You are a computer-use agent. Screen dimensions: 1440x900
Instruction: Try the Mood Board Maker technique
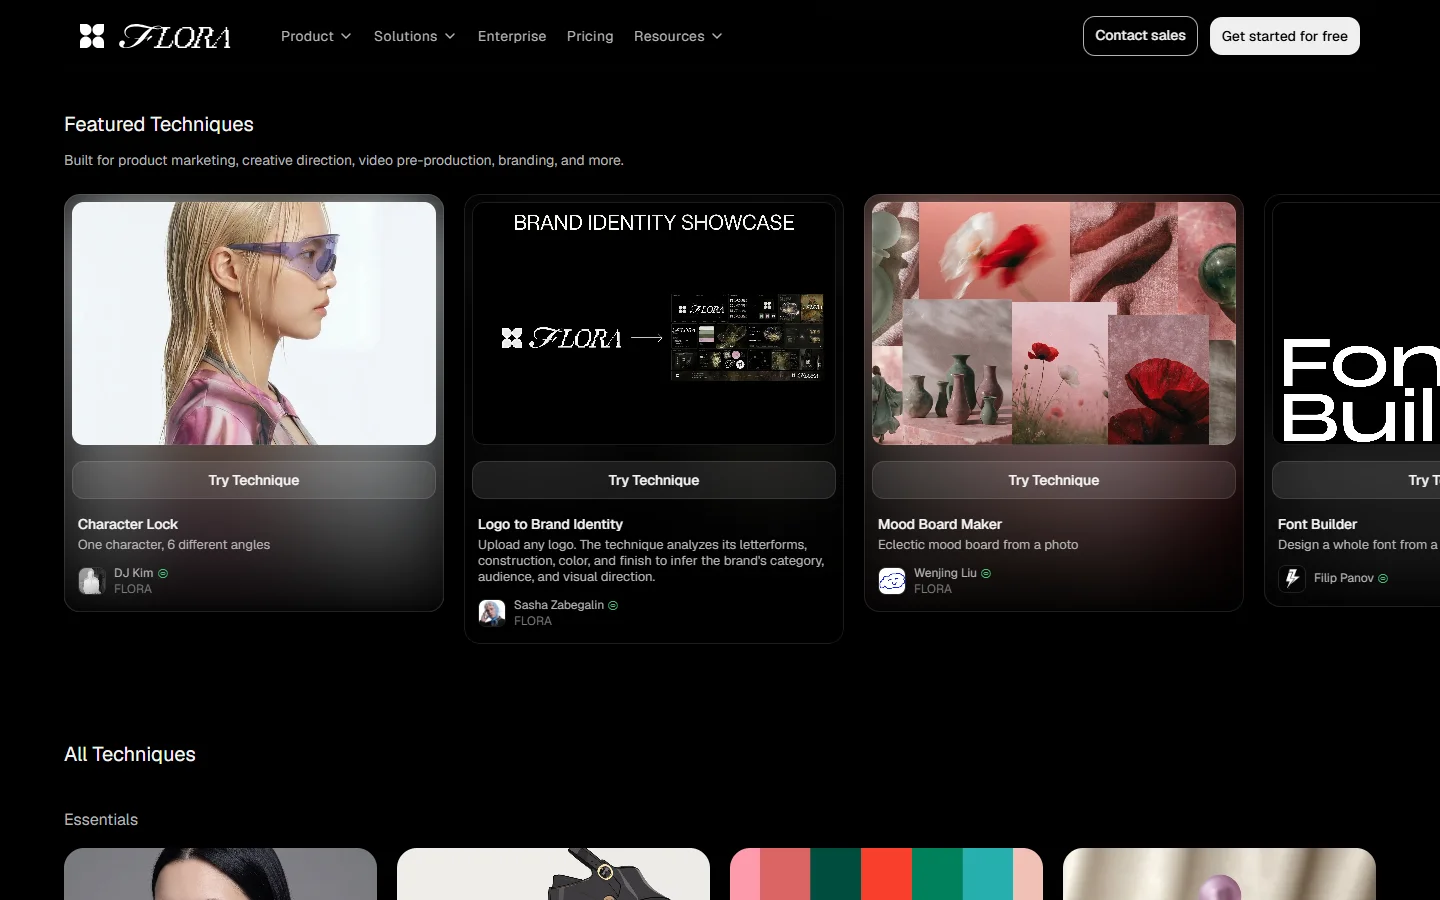pyautogui.click(x=1054, y=480)
